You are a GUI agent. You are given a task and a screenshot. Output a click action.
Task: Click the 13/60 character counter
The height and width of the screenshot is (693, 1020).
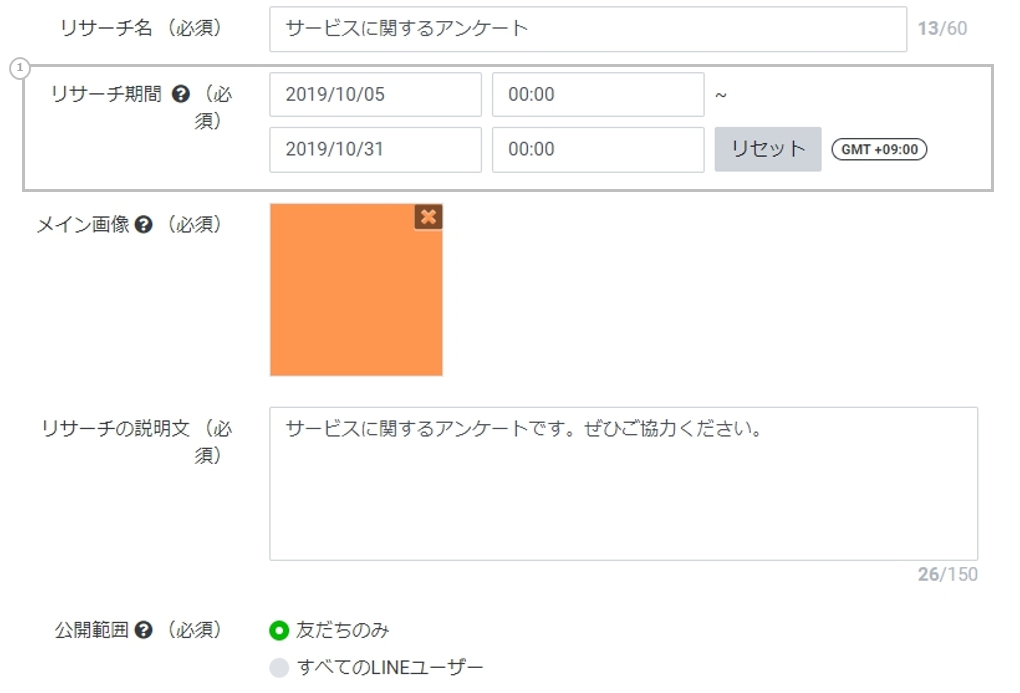pyautogui.click(x=942, y=29)
